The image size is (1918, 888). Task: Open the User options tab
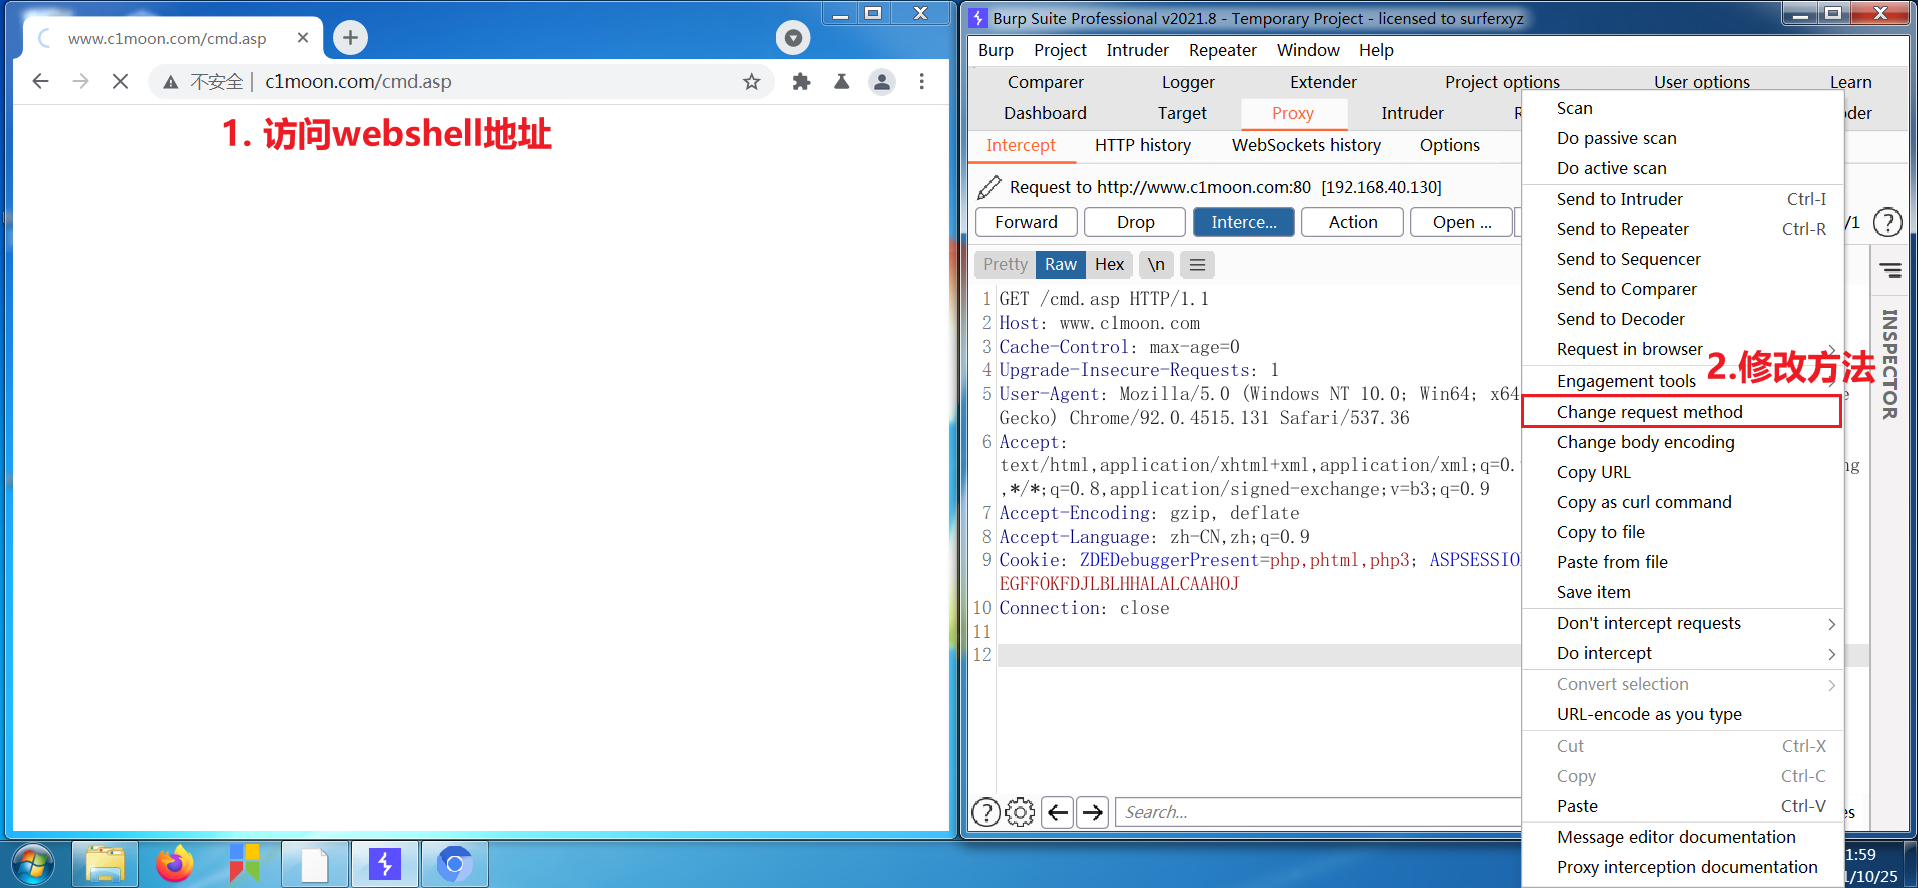(1701, 82)
